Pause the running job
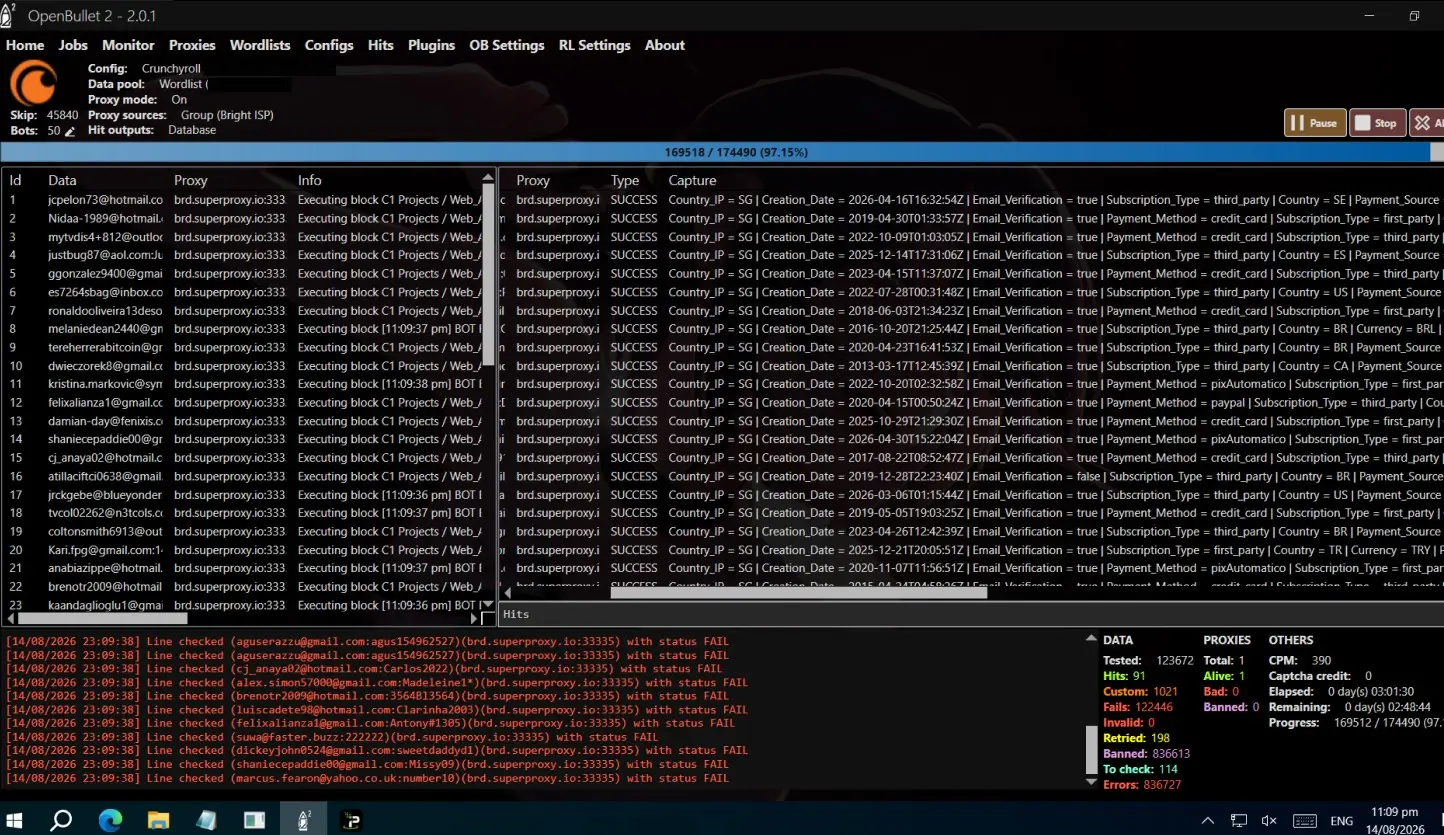 (1315, 123)
